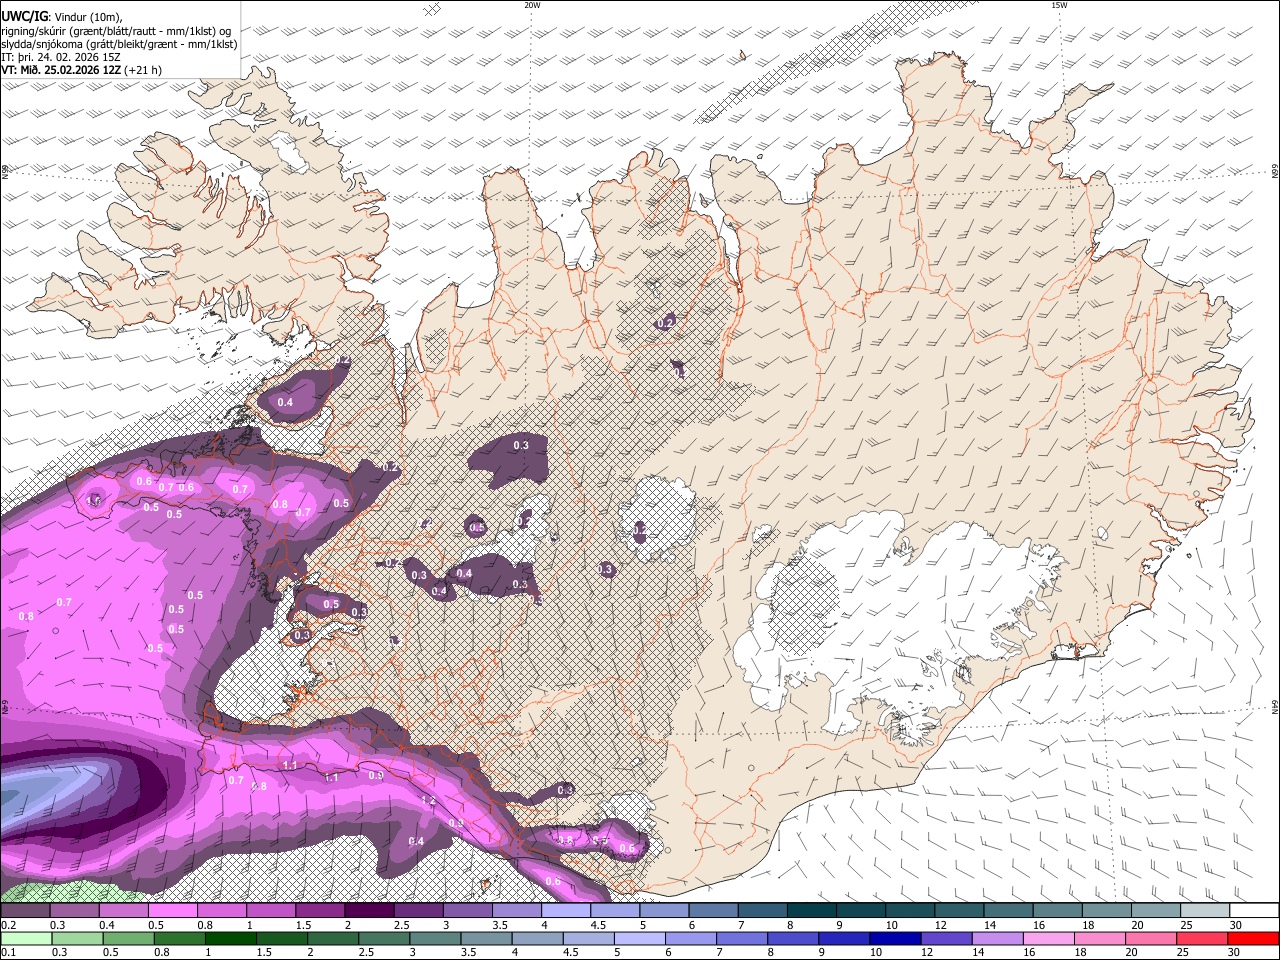Pick snow legend swatch between 3 and 3.5
The height and width of the screenshot is (960, 1280).
tap(467, 911)
